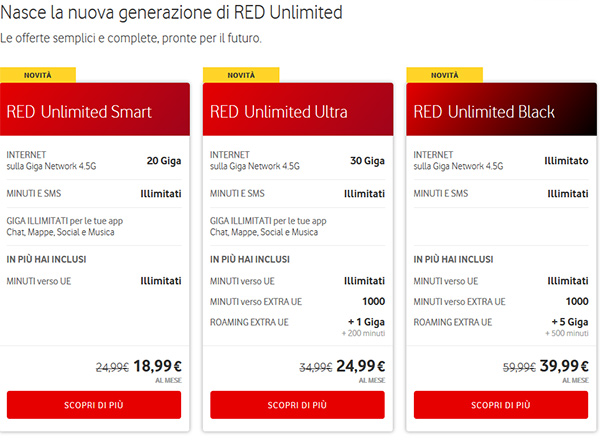Image resolution: width=600 pixels, height=440 pixels.
Task: Click the Illimitato internet value in Black plan
Action: pyautogui.click(x=566, y=161)
